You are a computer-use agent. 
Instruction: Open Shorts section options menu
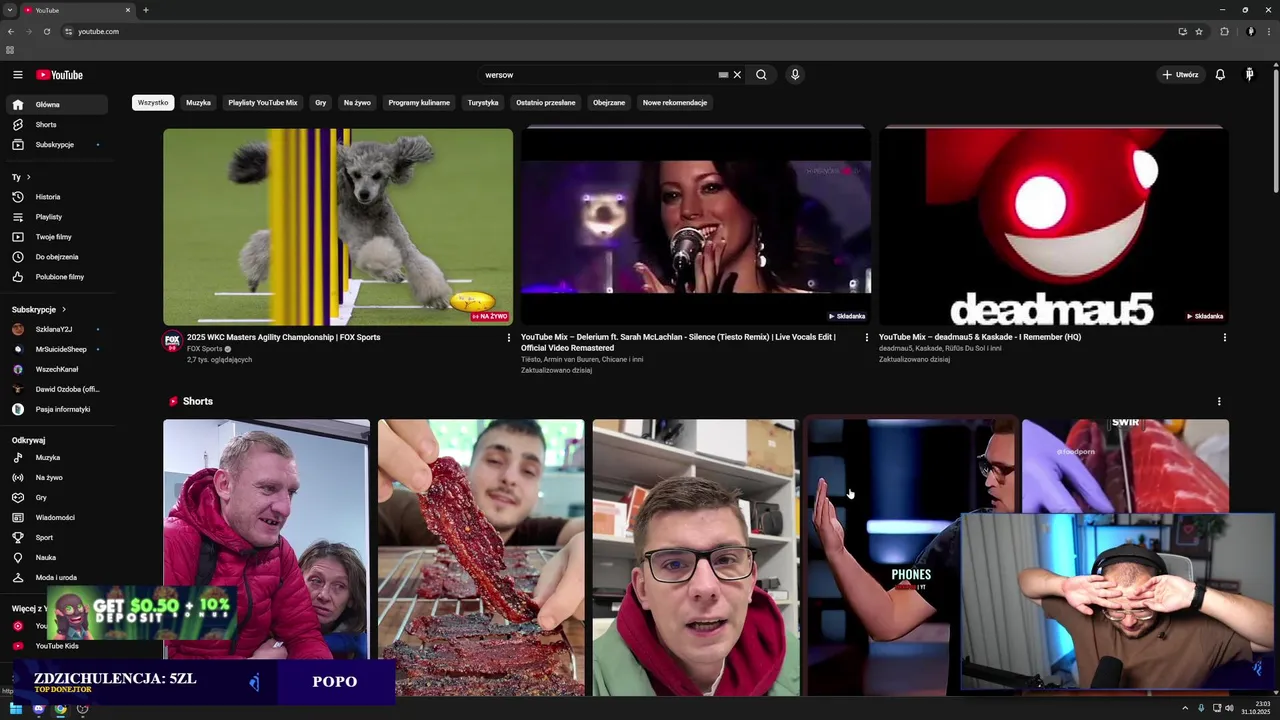point(1219,402)
